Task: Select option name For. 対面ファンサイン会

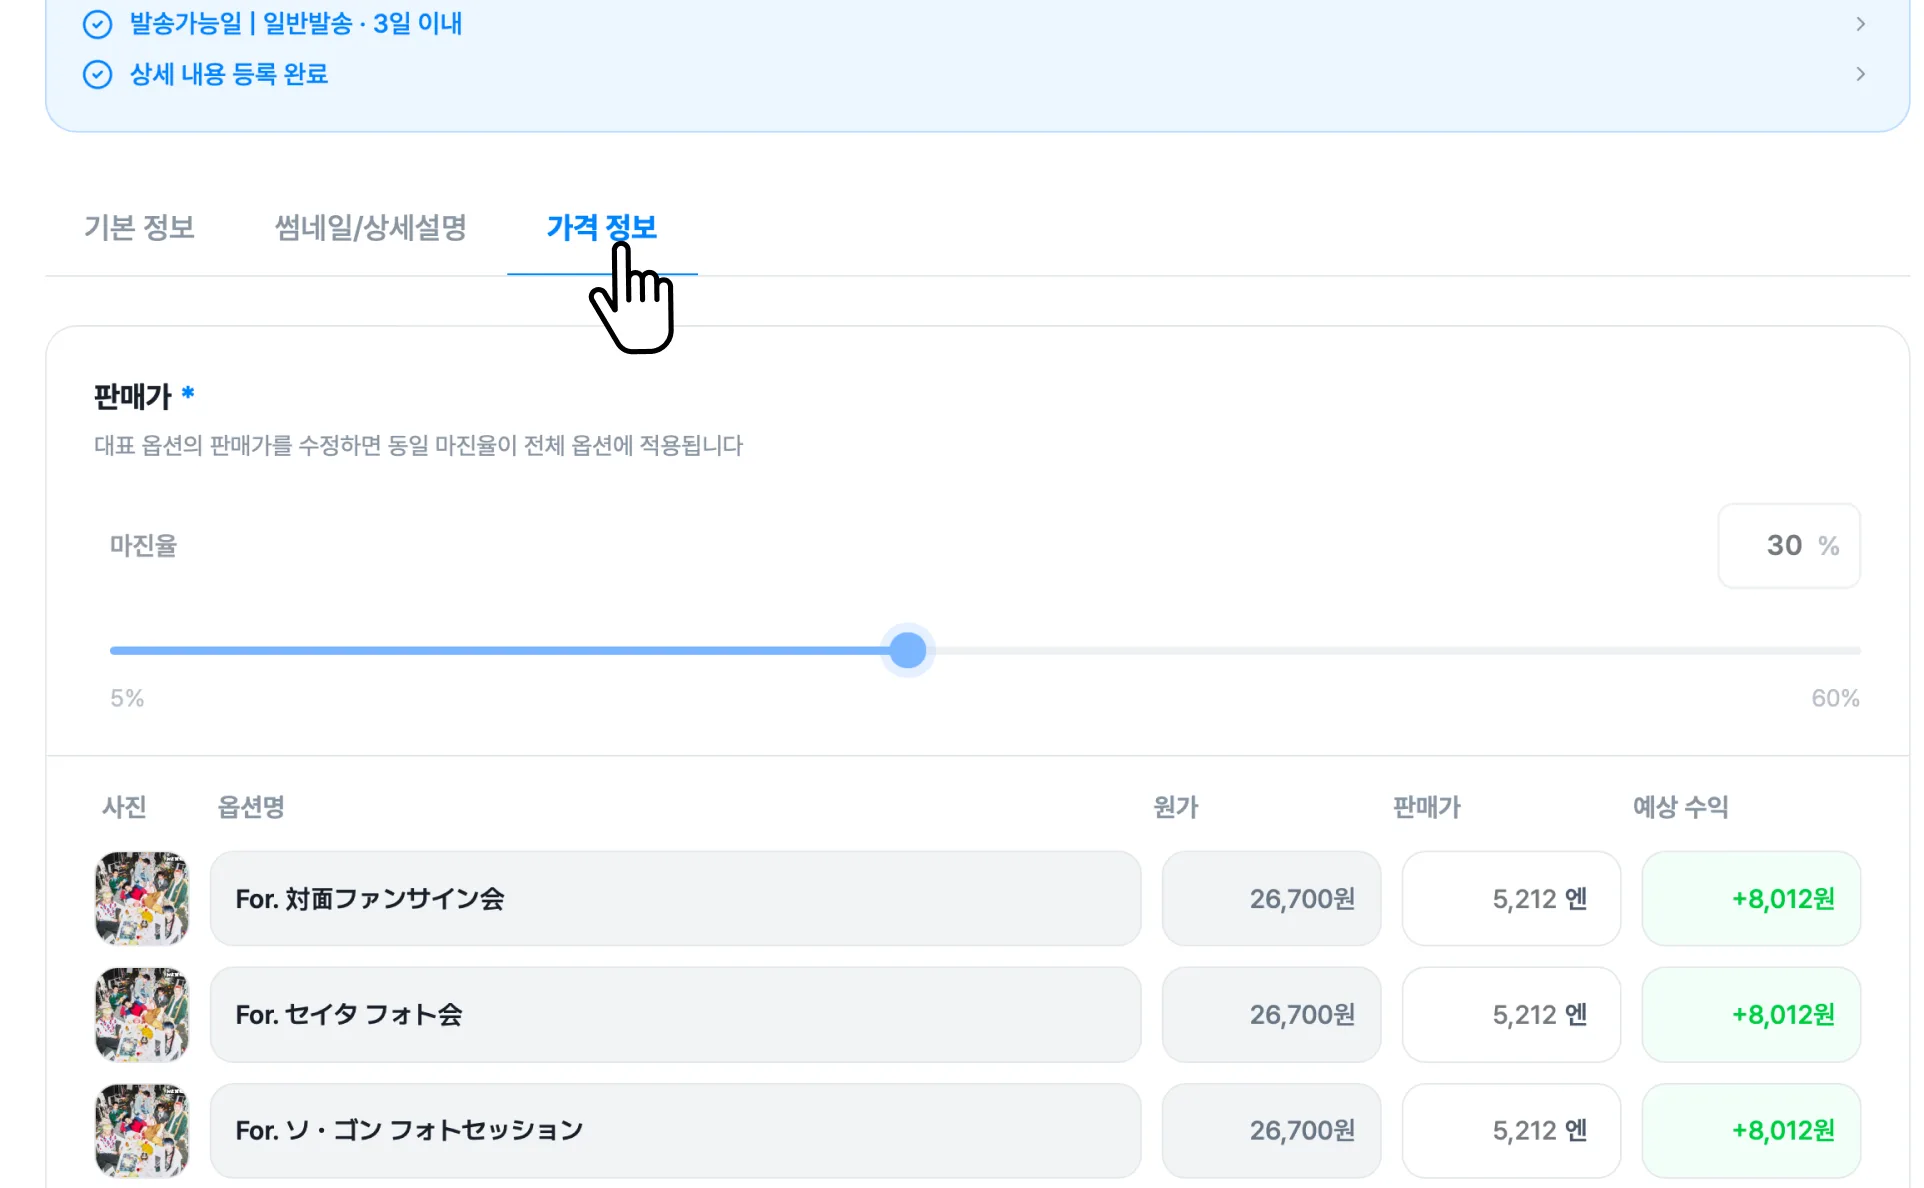Action: click(675, 898)
